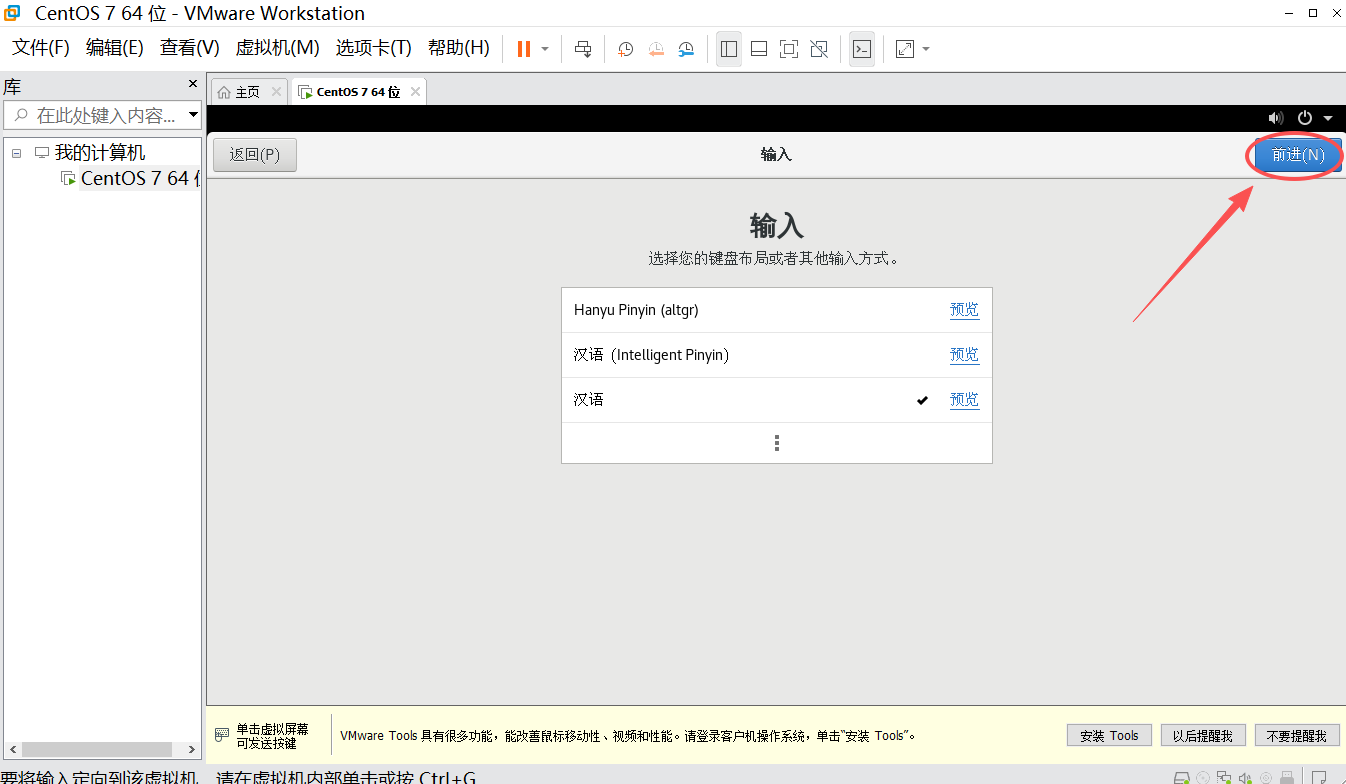The image size is (1346, 784).
Task: Enter full screen mode
Action: [x=789, y=49]
